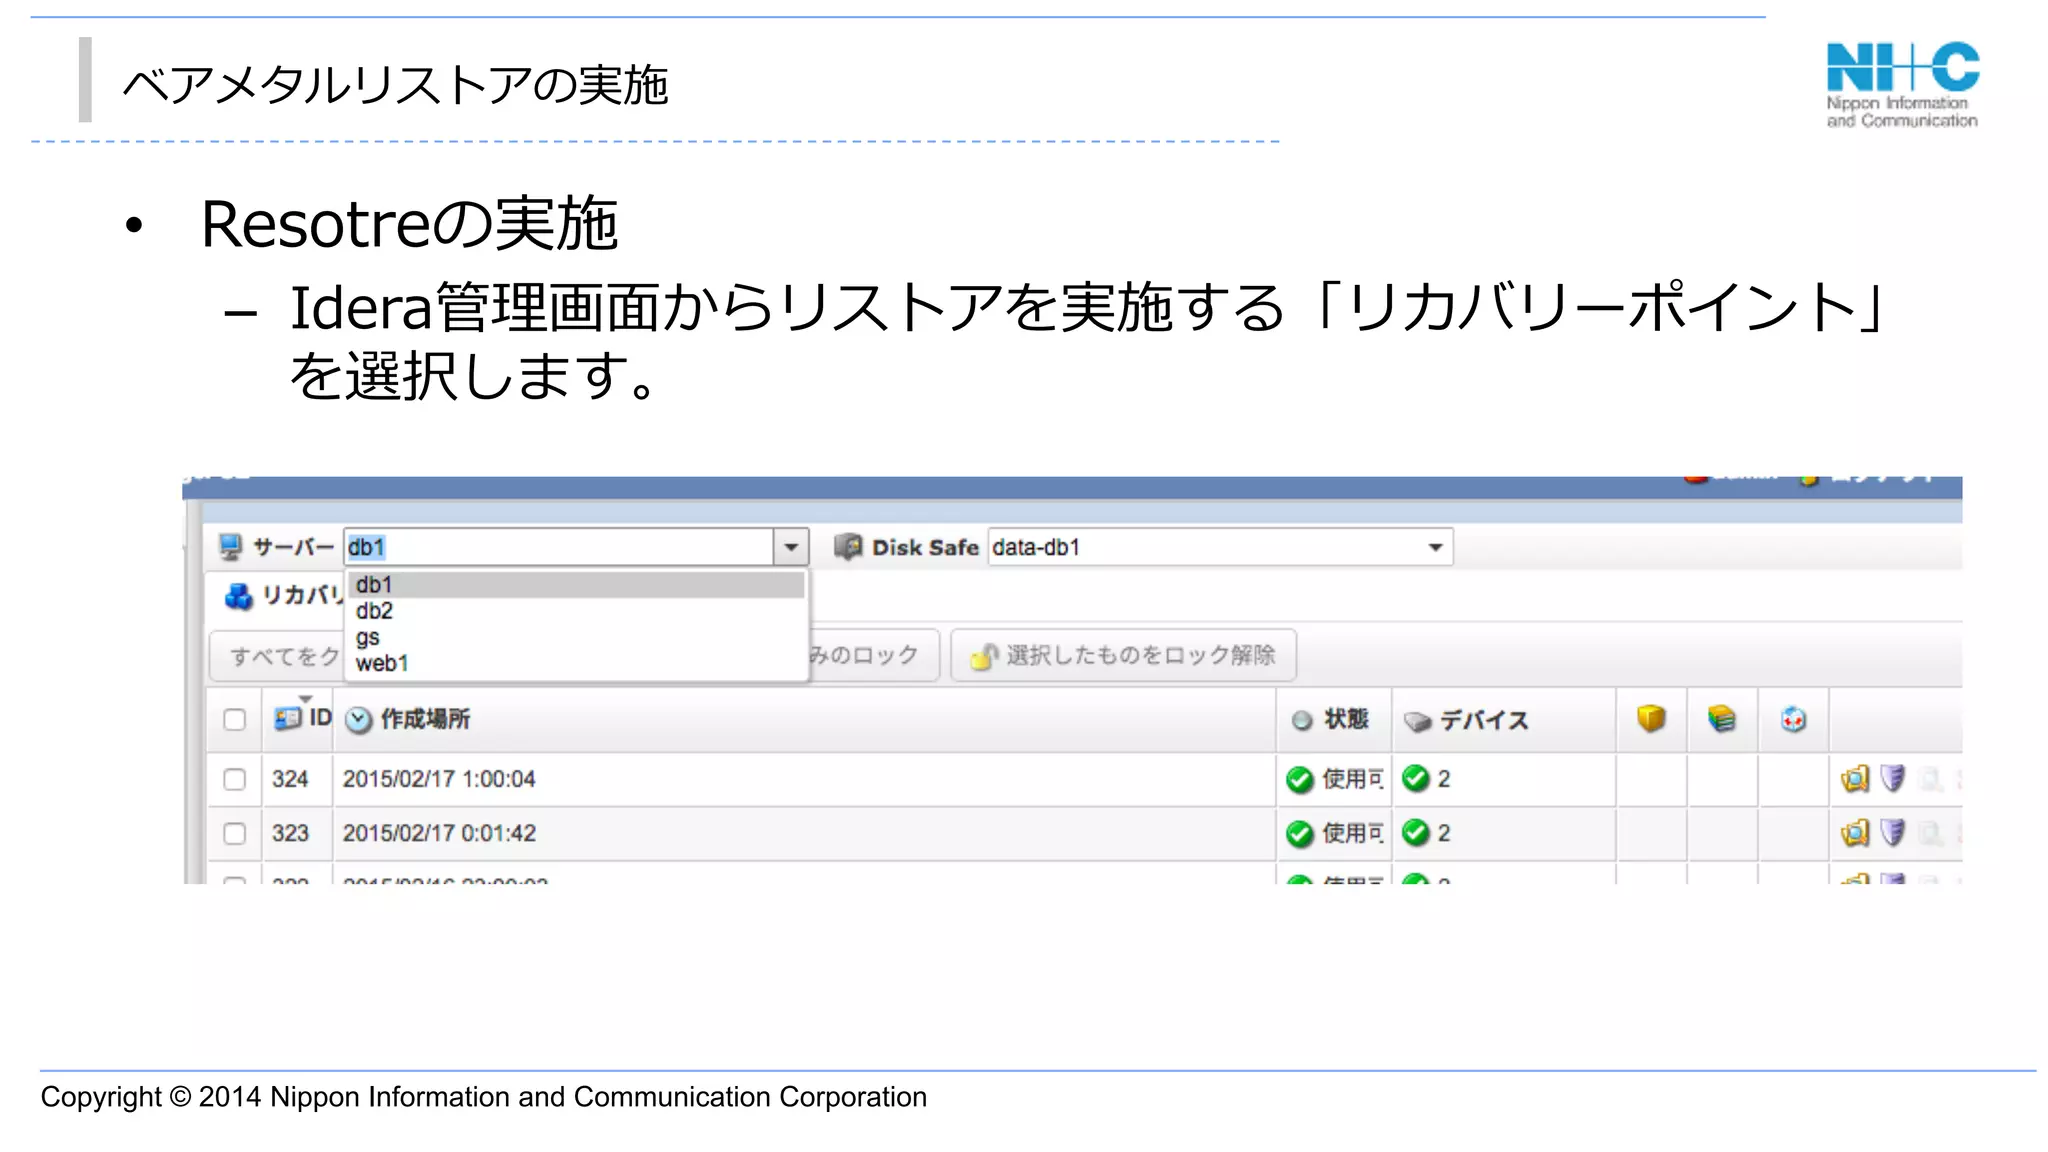The height and width of the screenshot is (1152, 2048).
Task: Click the disk drive icon beside デバイス
Action: 1417,721
